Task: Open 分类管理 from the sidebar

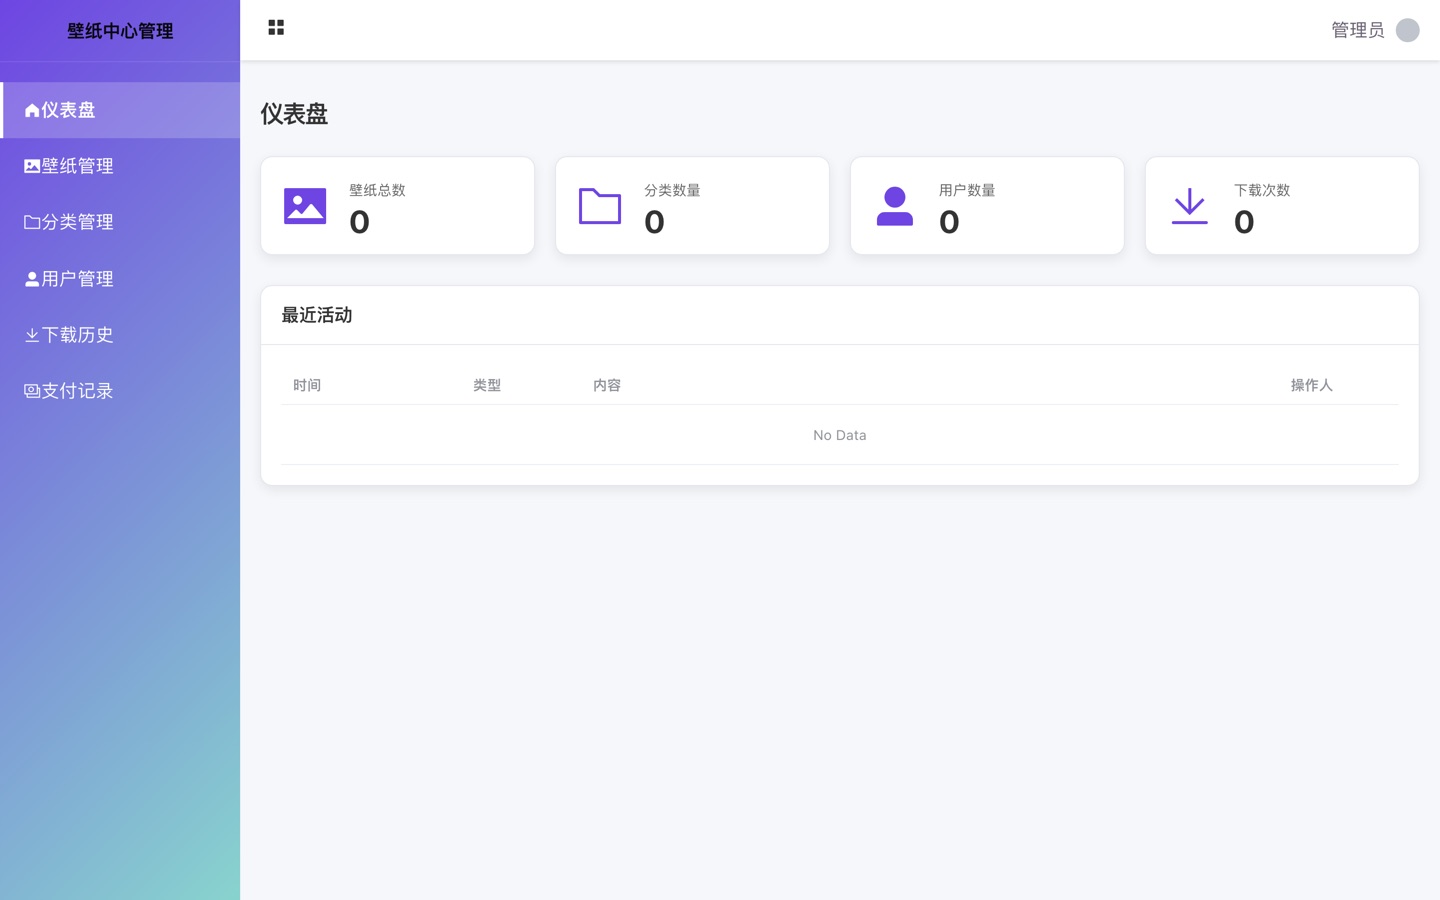Action: click(120, 222)
